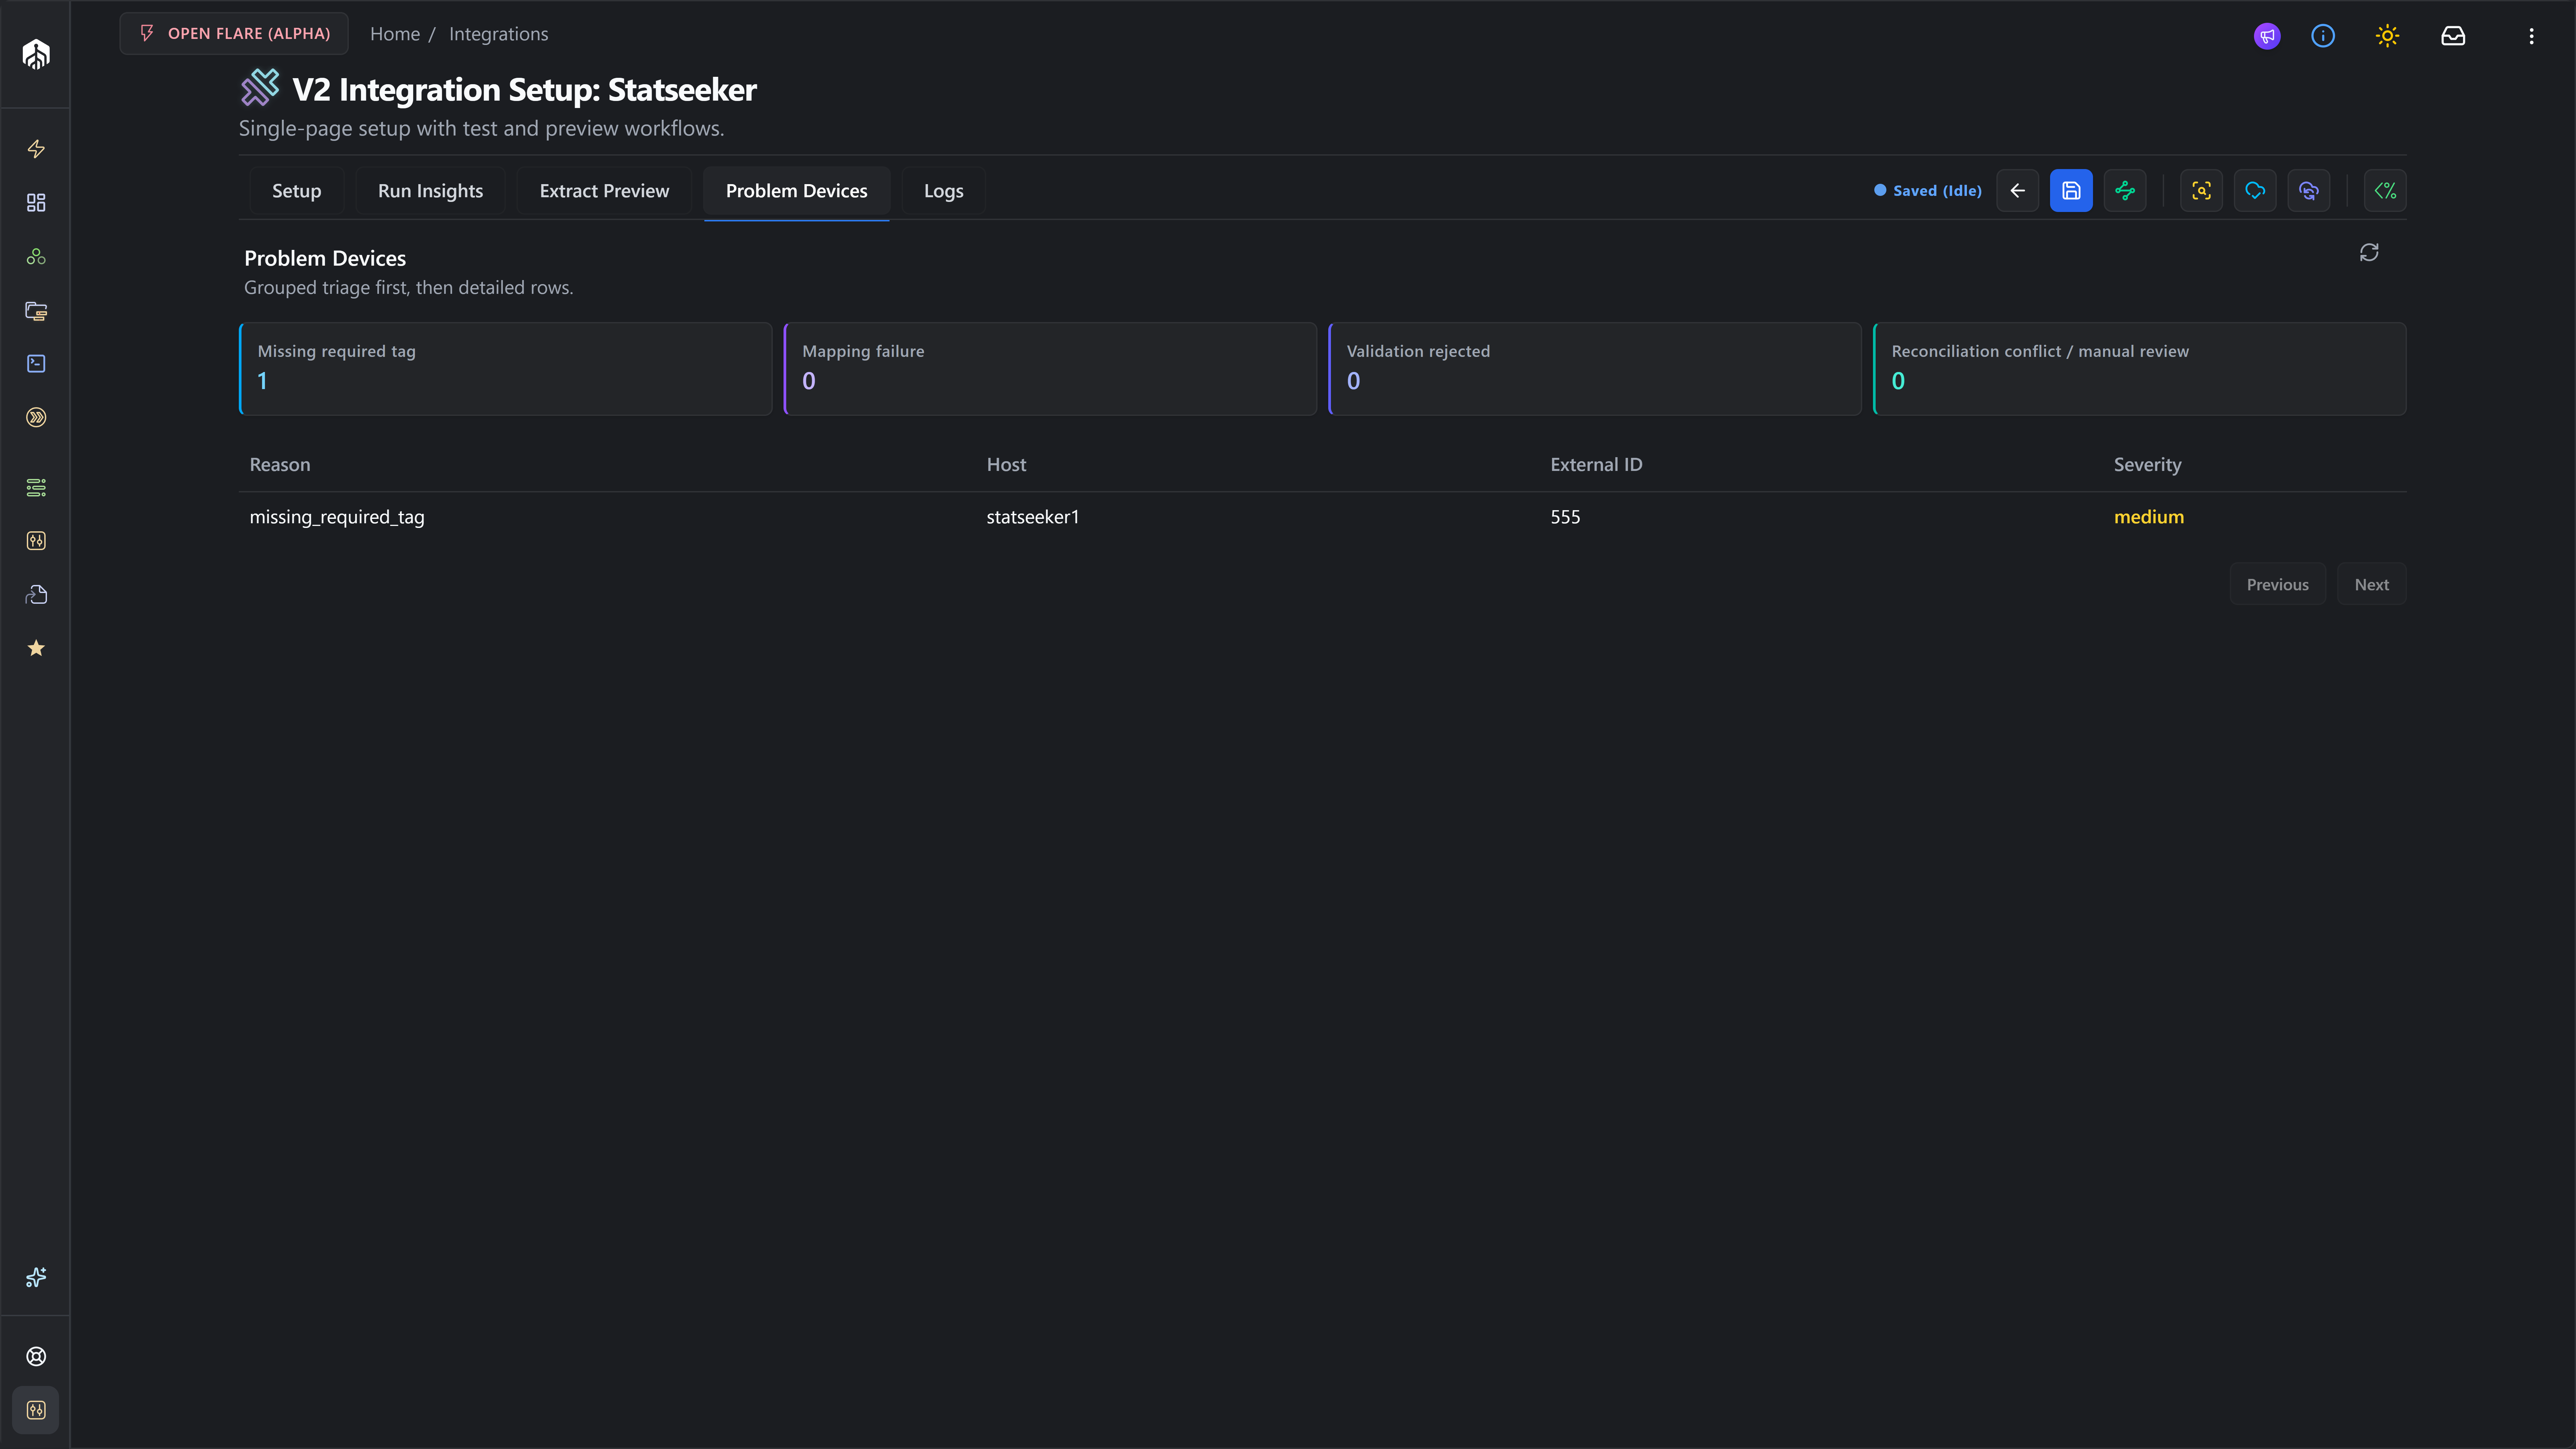2576x1449 pixels.
Task: Open the purple megaphone announcements icon
Action: pos(2267,36)
